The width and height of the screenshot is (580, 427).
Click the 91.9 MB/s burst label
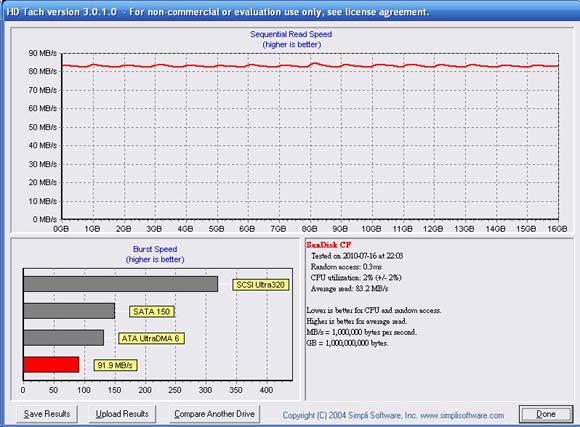click(x=115, y=365)
